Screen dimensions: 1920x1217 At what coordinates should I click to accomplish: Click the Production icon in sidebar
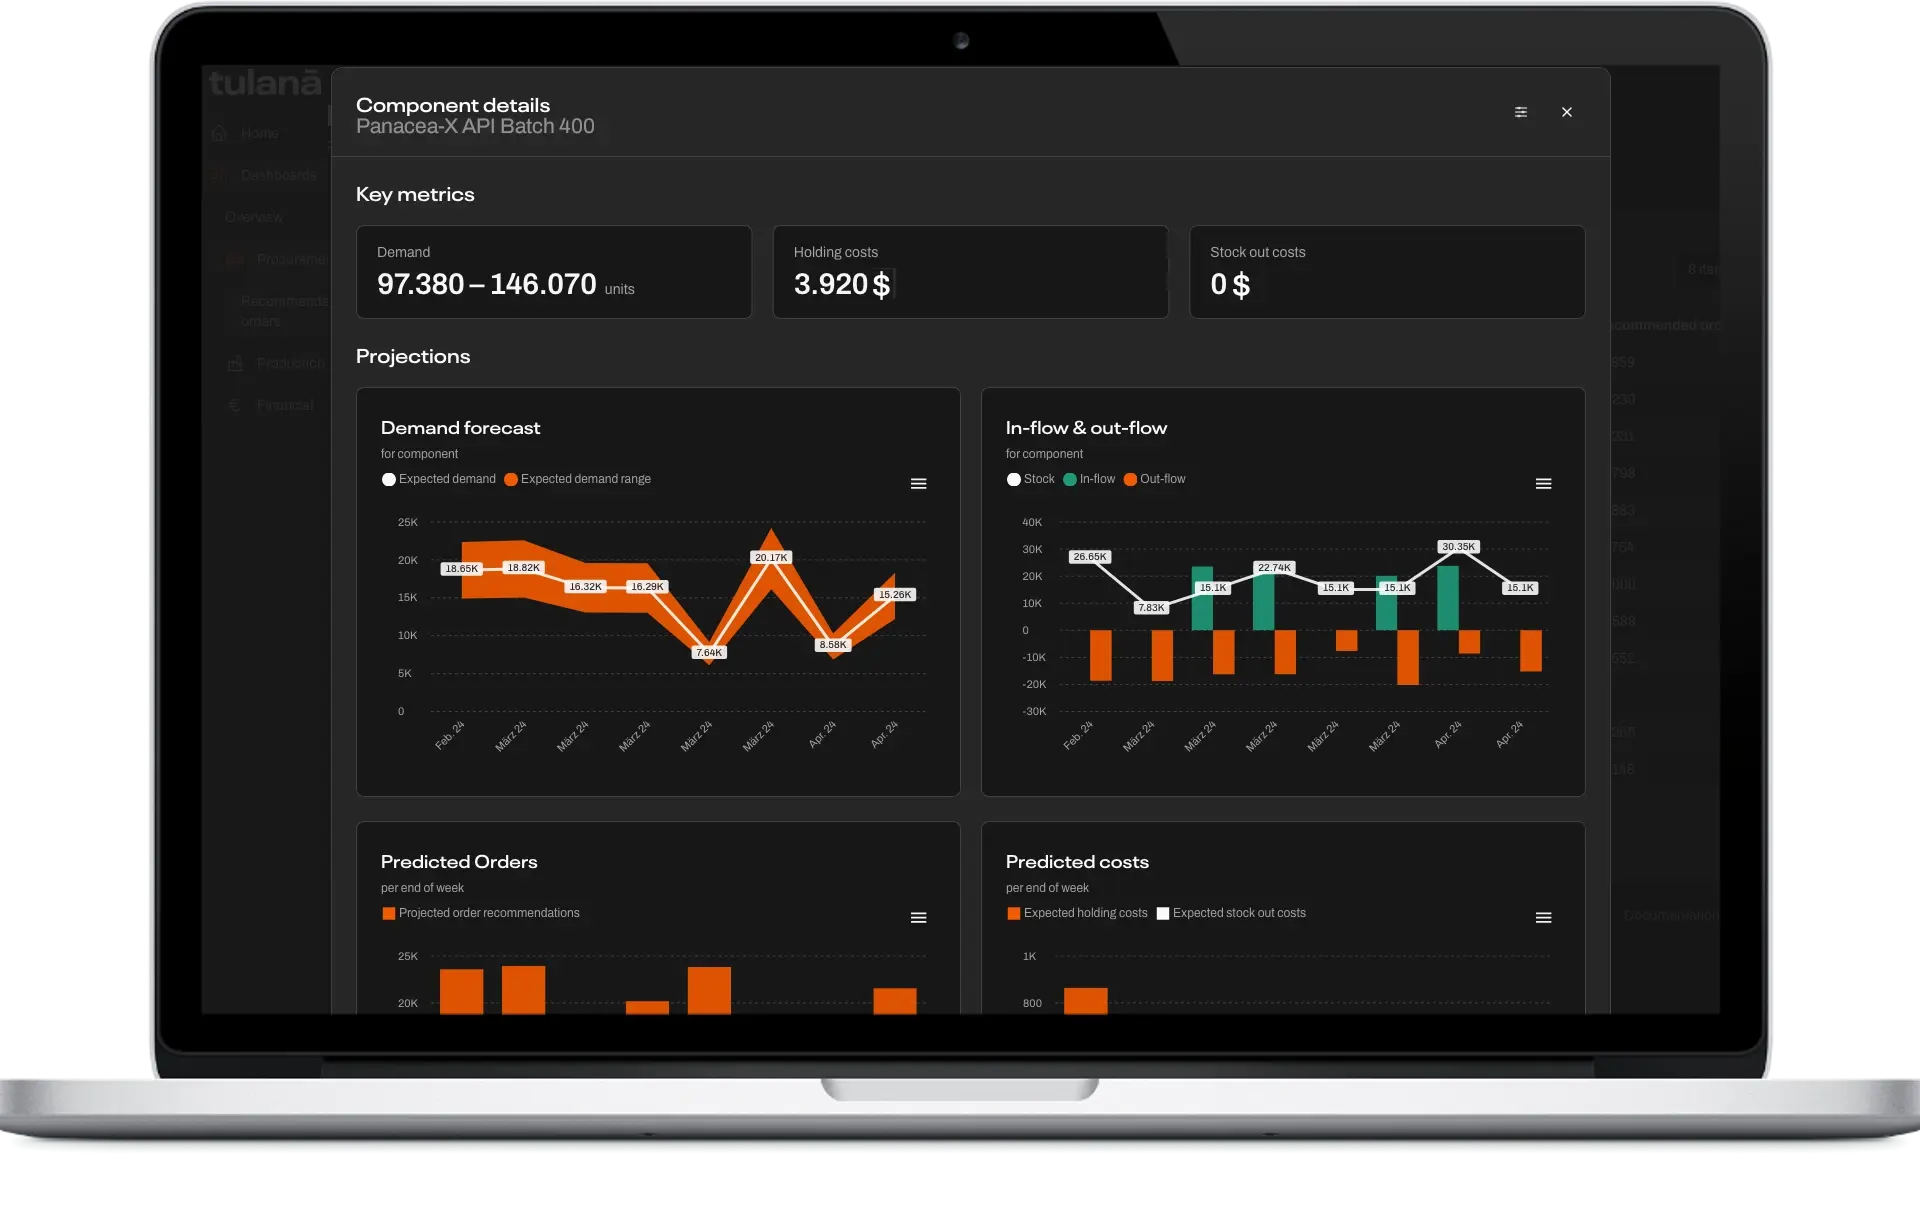[x=235, y=363]
